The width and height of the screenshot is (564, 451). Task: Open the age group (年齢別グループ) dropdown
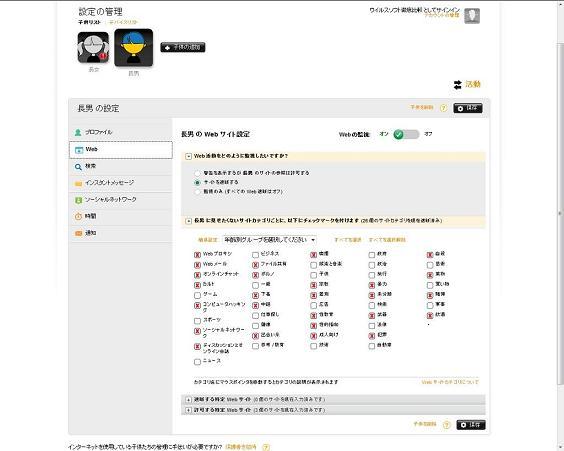coord(269,240)
